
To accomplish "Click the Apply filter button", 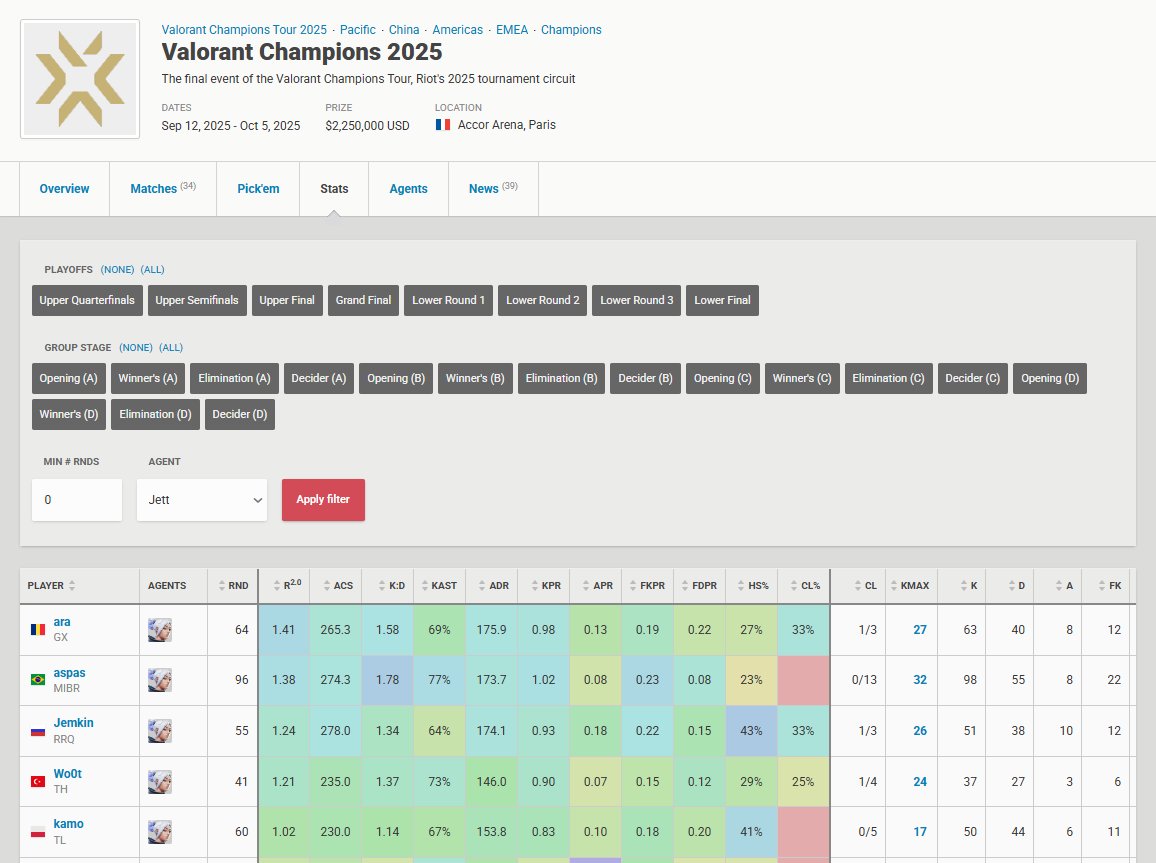I will [x=323, y=500].
